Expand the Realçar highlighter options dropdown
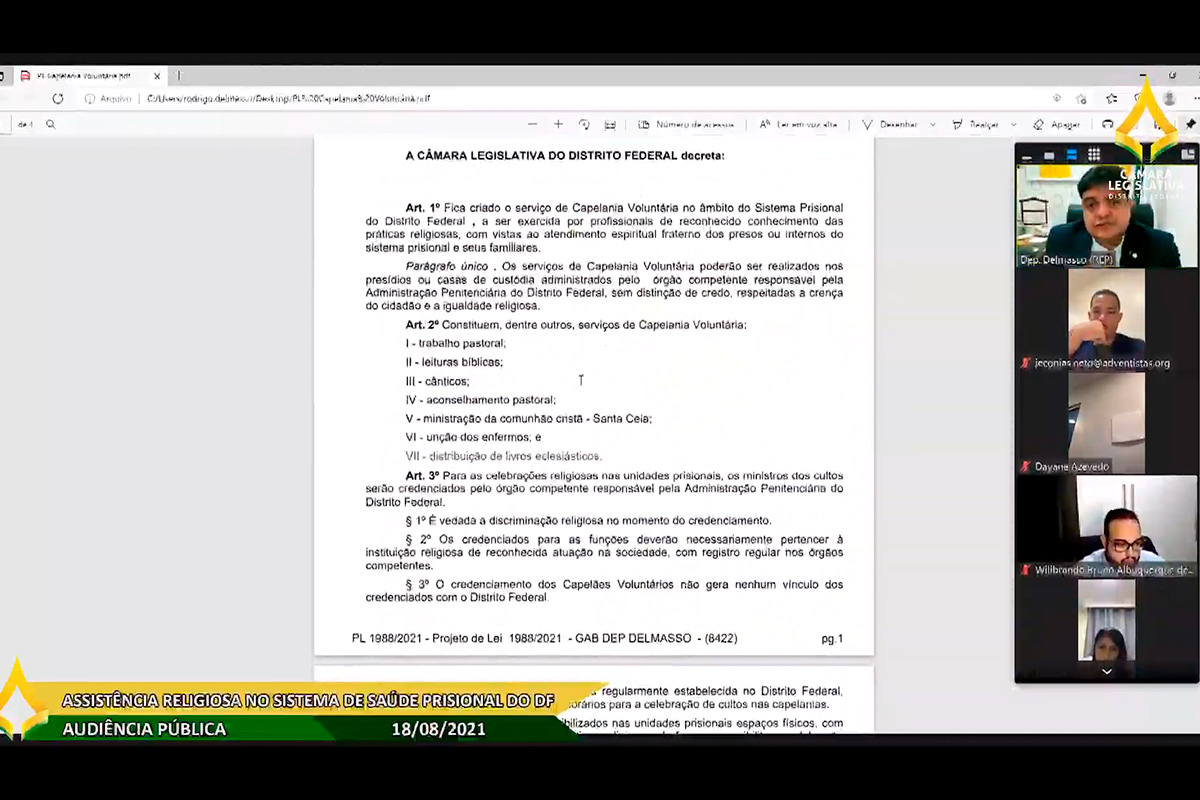Viewport: 1200px width, 800px height. coord(1014,125)
